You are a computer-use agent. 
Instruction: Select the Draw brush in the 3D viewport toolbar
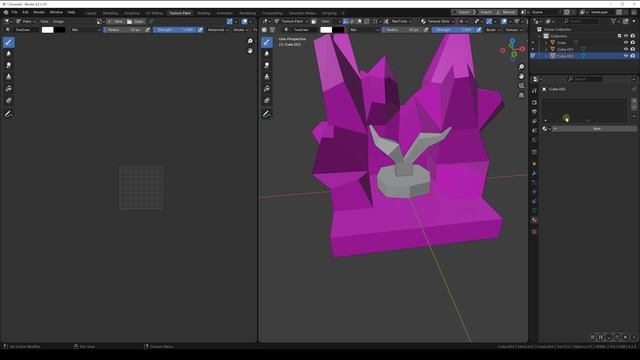267,42
